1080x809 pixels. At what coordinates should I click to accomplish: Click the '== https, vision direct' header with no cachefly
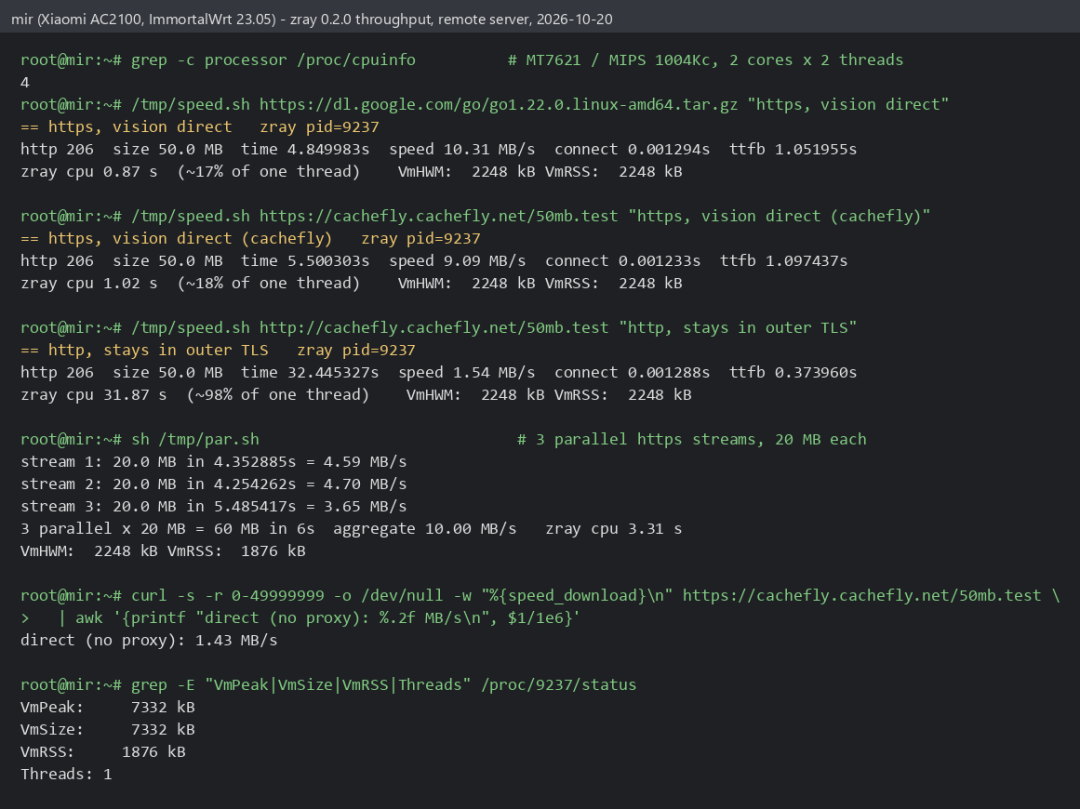click(x=126, y=127)
